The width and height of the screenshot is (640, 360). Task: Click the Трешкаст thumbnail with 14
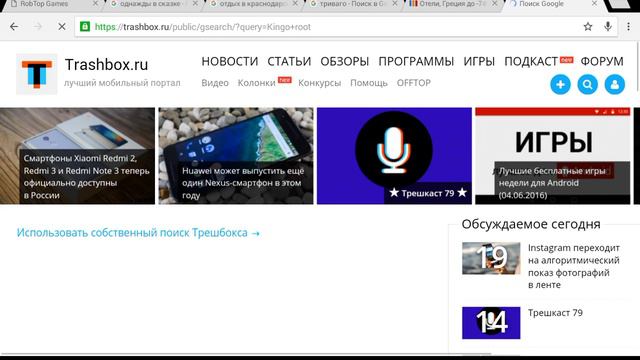coord(491,323)
